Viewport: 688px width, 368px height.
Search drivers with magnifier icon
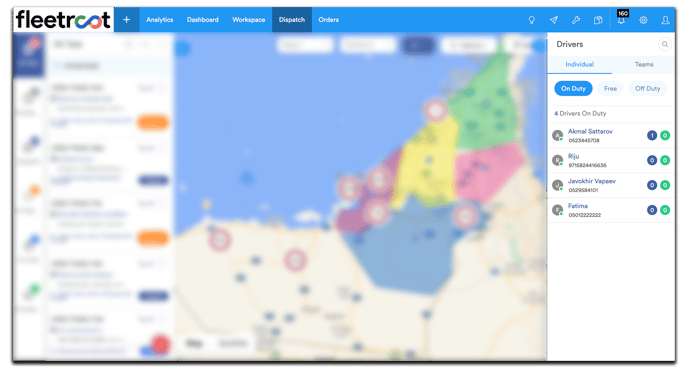point(665,44)
